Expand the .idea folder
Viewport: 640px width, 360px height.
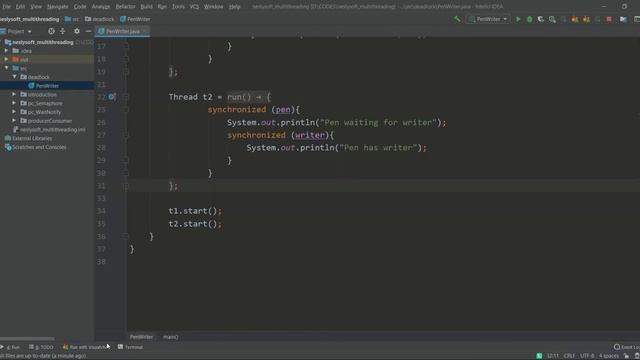point(6,51)
